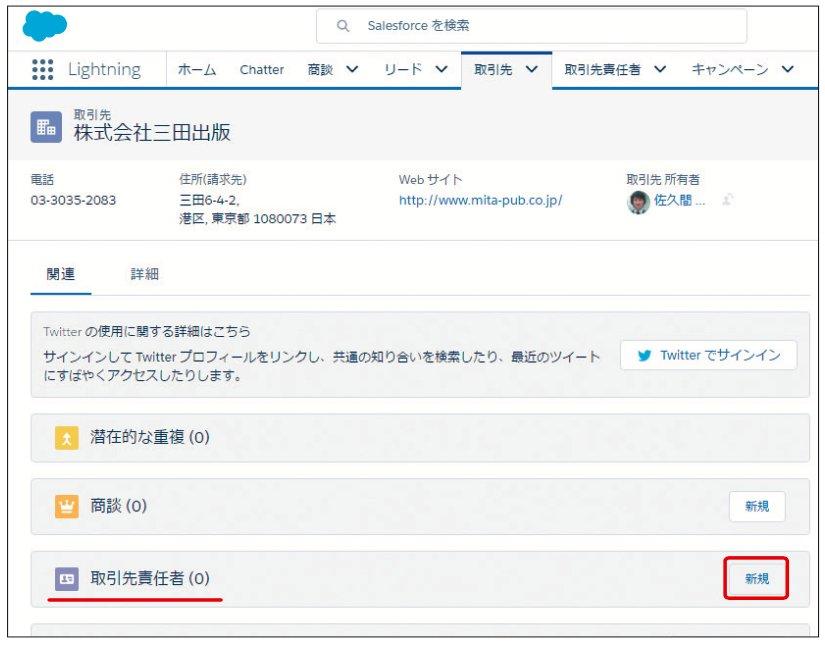Expand the 取引先 tab dropdown chevron
The image size is (825, 645).
pos(531,69)
